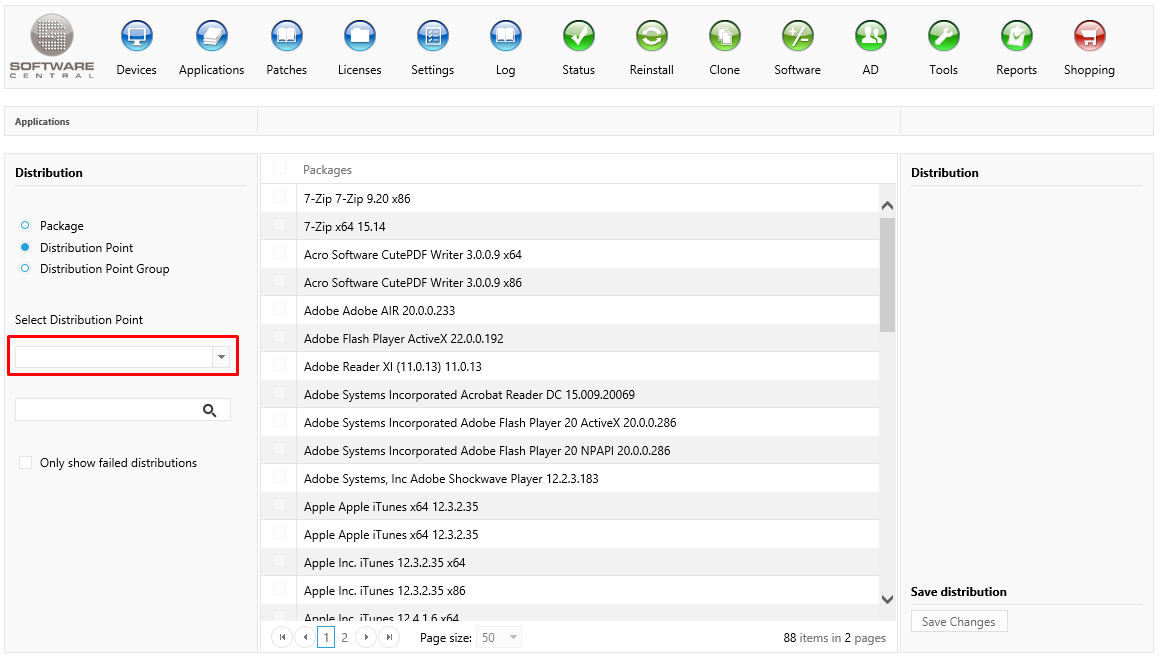Jump to the last page of packages
The width and height of the screenshot is (1161, 659).
(389, 637)
